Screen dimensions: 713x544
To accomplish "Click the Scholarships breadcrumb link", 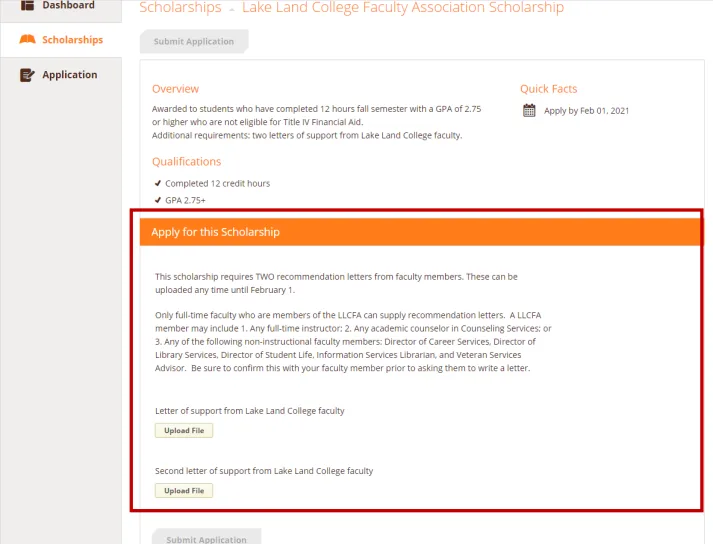I will 180,7.
